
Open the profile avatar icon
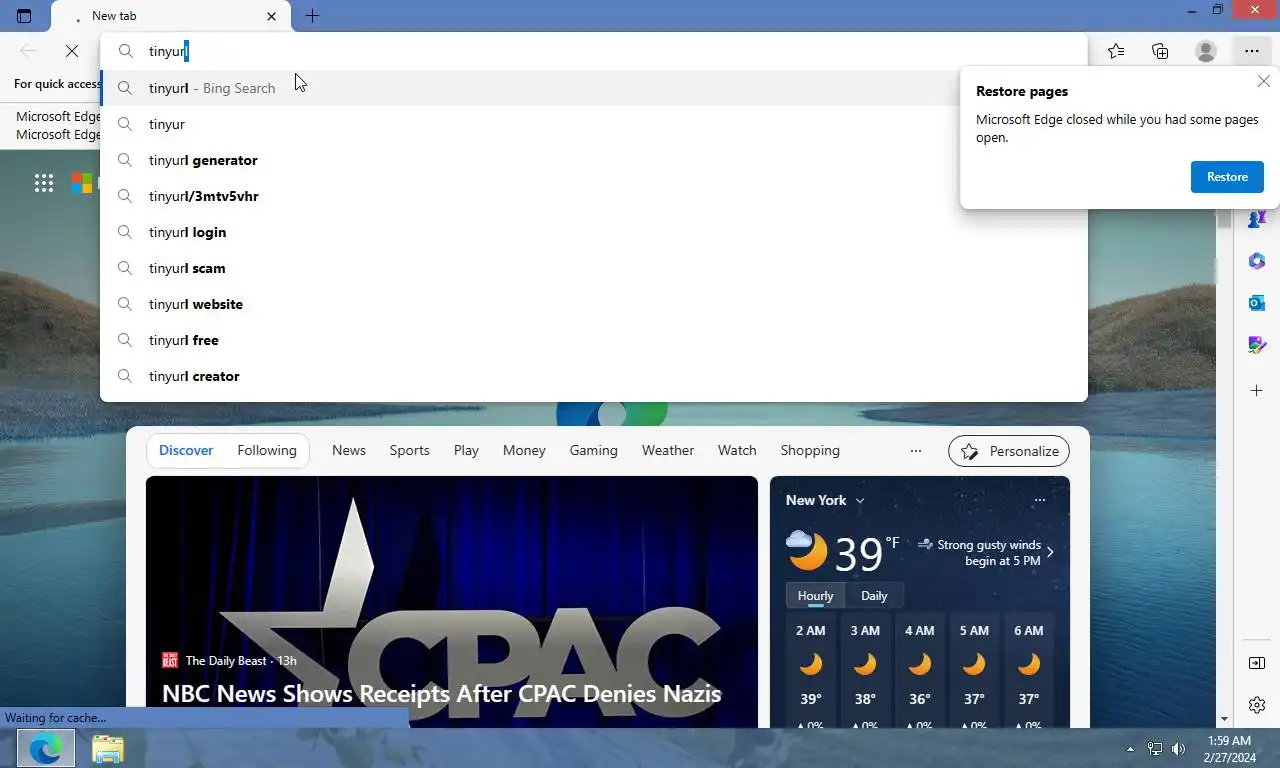point(1206,51)
